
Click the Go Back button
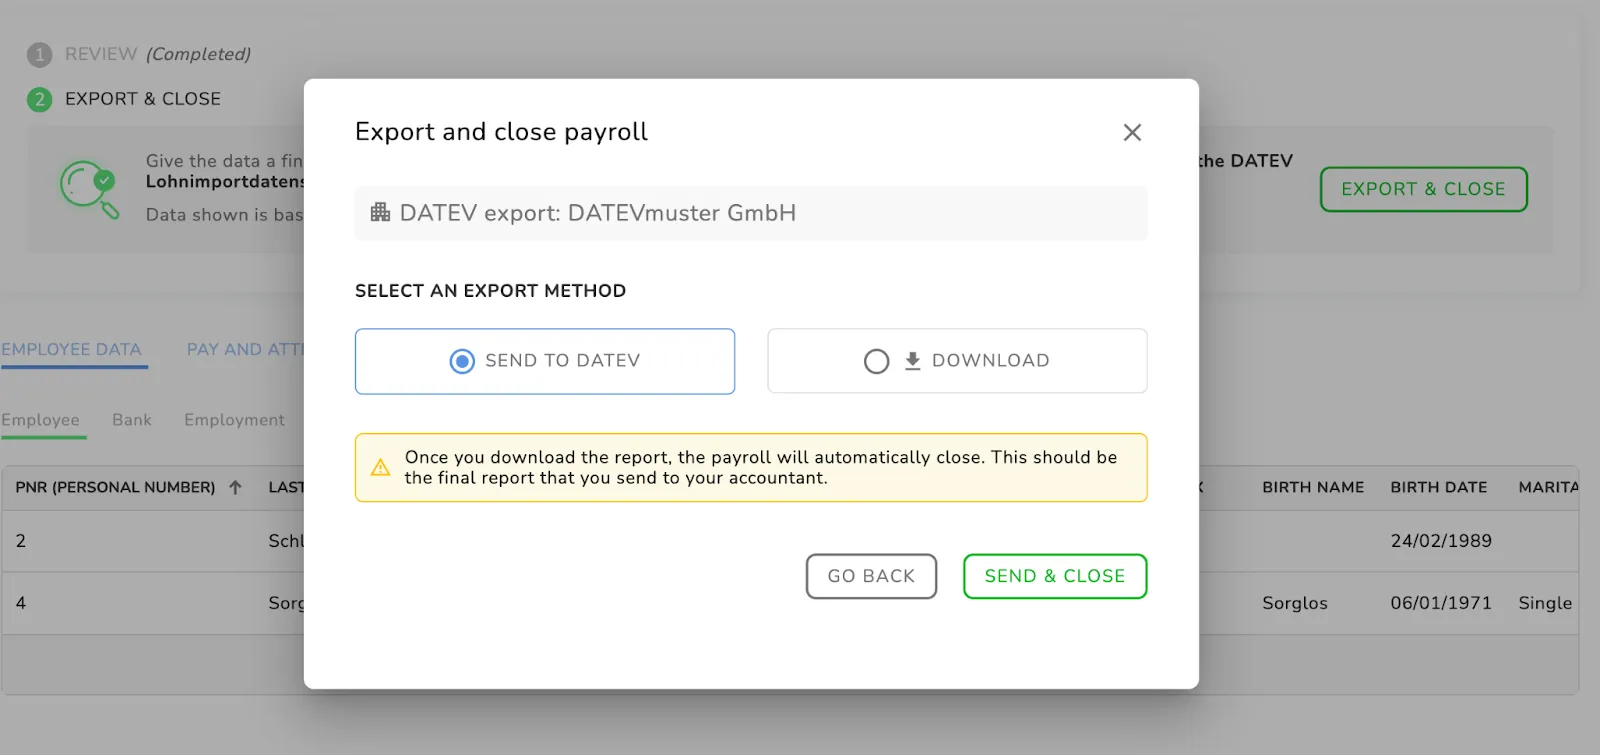(x=871, y=576)
